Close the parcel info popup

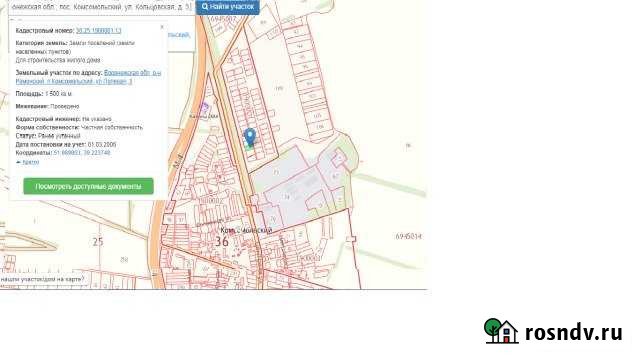point(162,27)
